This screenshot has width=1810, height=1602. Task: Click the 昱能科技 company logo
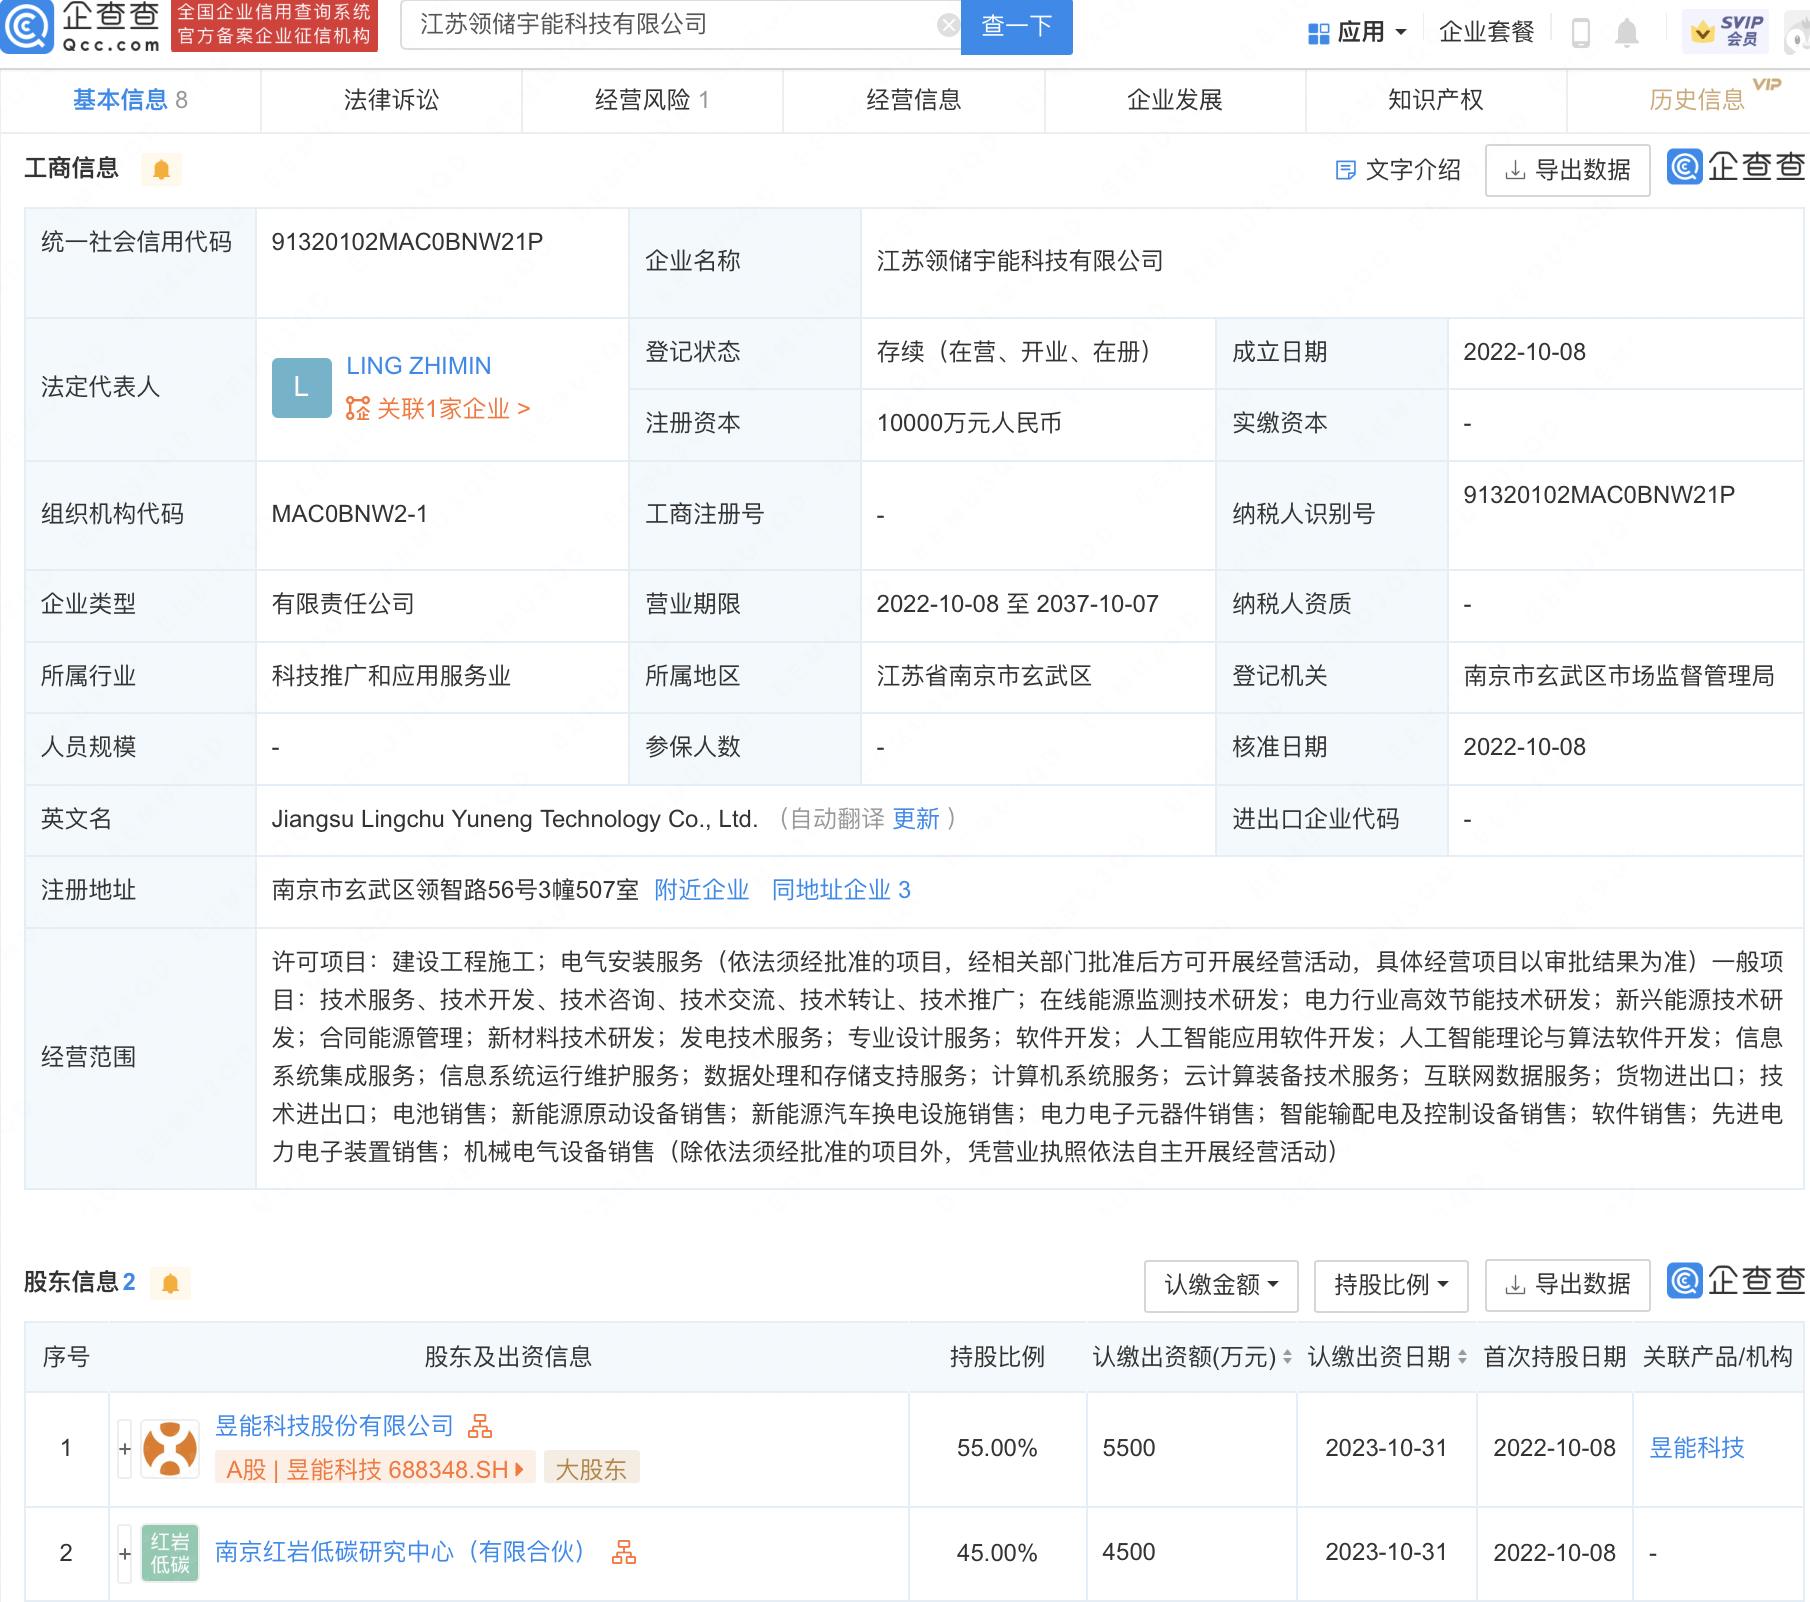(x=170, y=1448)
